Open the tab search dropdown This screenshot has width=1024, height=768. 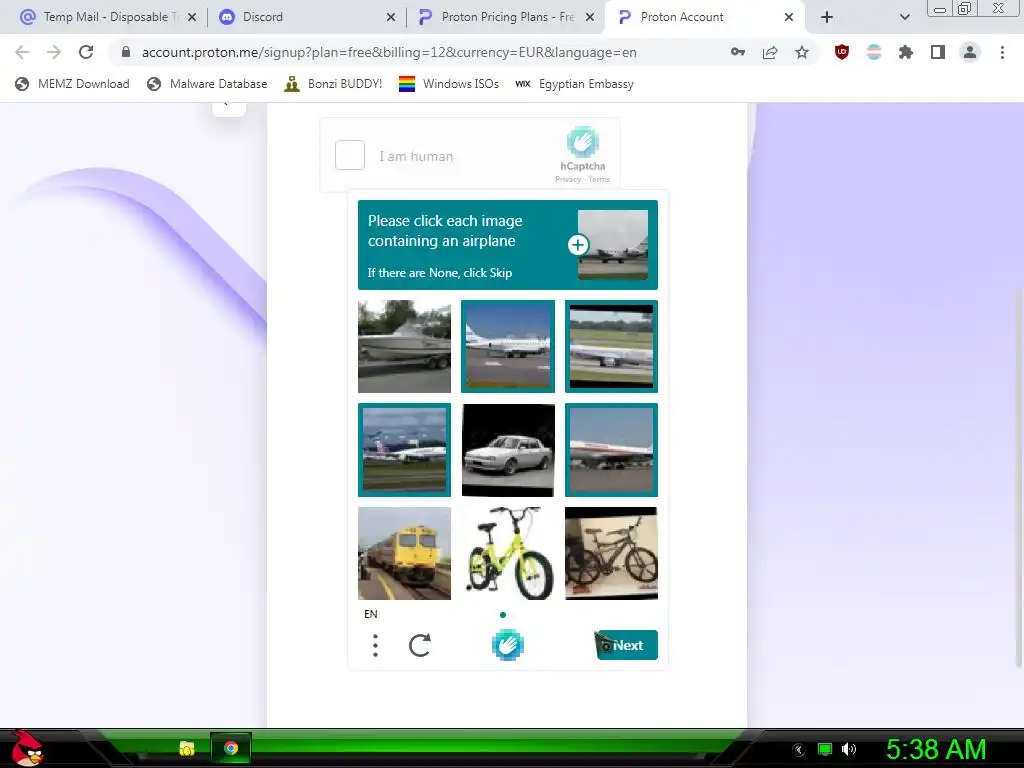tap(904, 18)
